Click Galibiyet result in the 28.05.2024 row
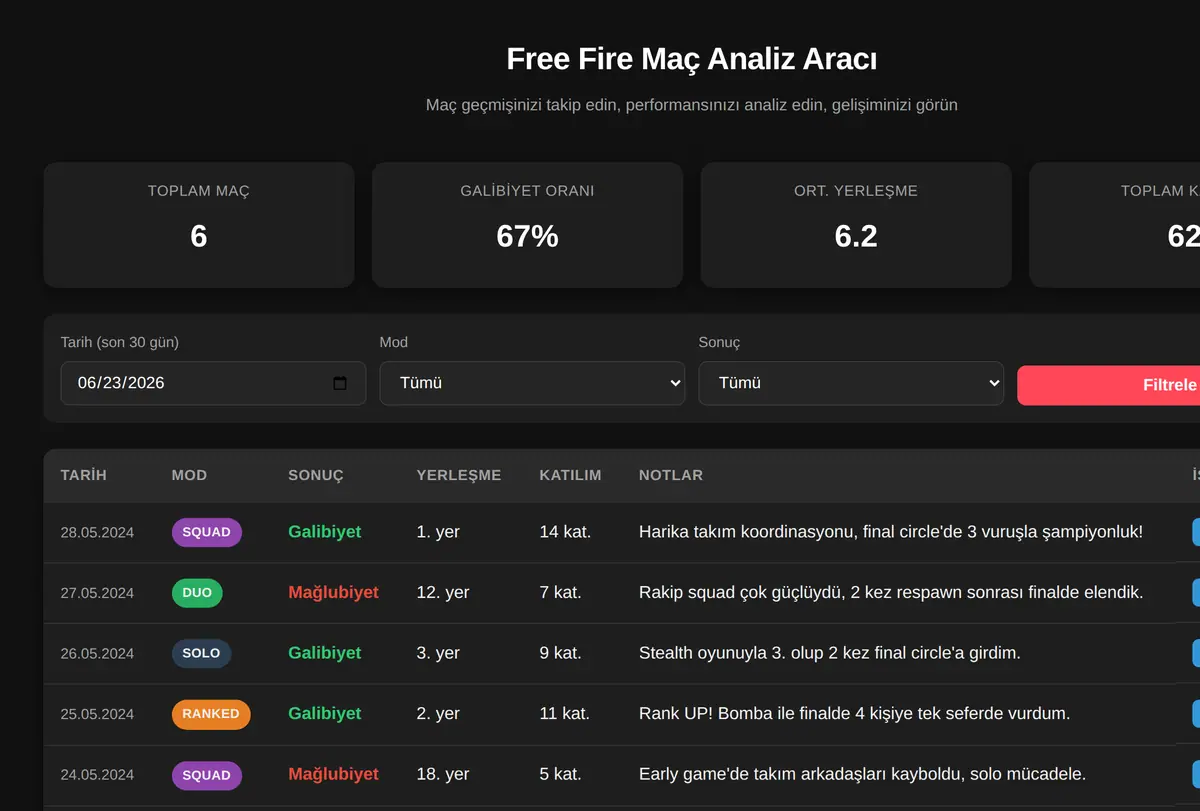The width and height of the screenshot is (1200, 811). pos(325,532)
